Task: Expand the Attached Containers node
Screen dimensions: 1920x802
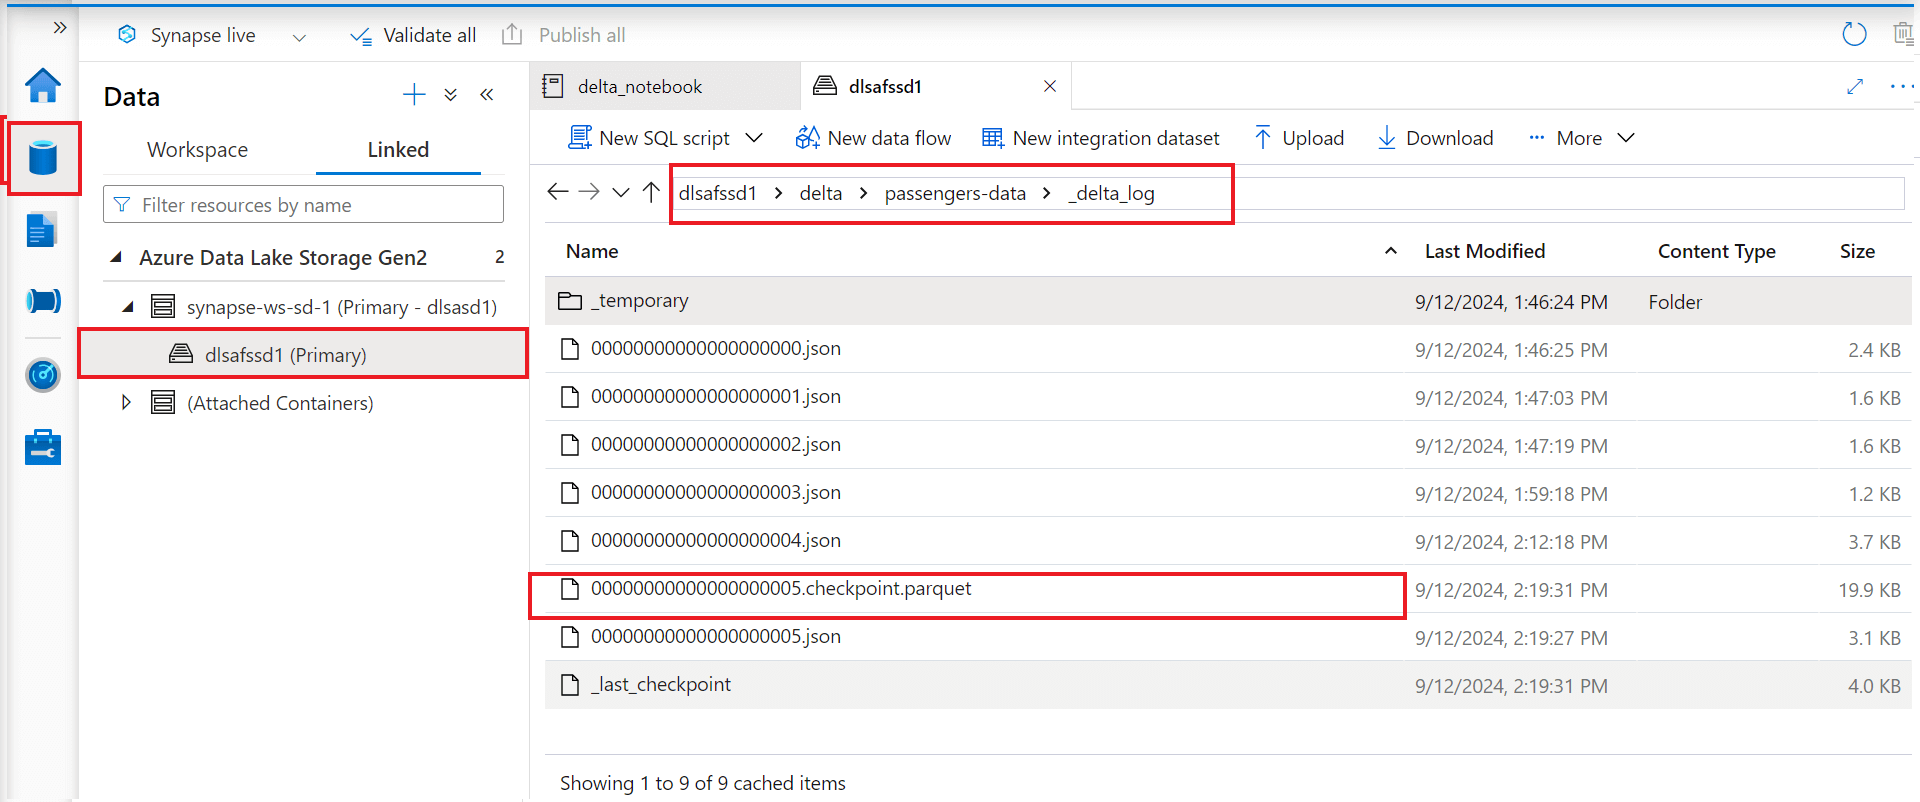Action: pyautogui.click(x=126, y=402)
